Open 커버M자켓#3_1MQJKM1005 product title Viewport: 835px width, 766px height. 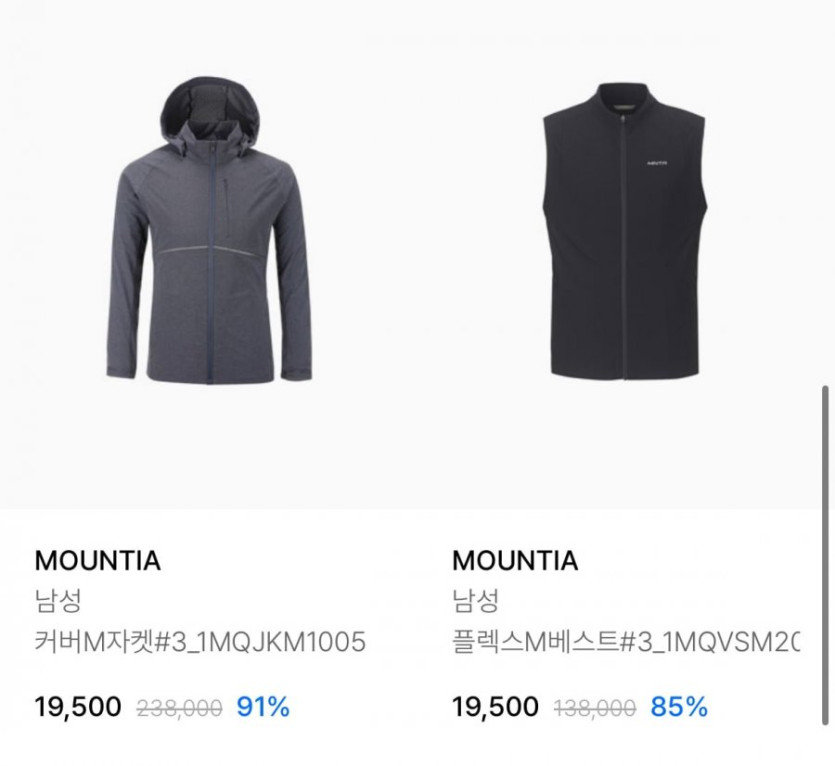[200, 641]
